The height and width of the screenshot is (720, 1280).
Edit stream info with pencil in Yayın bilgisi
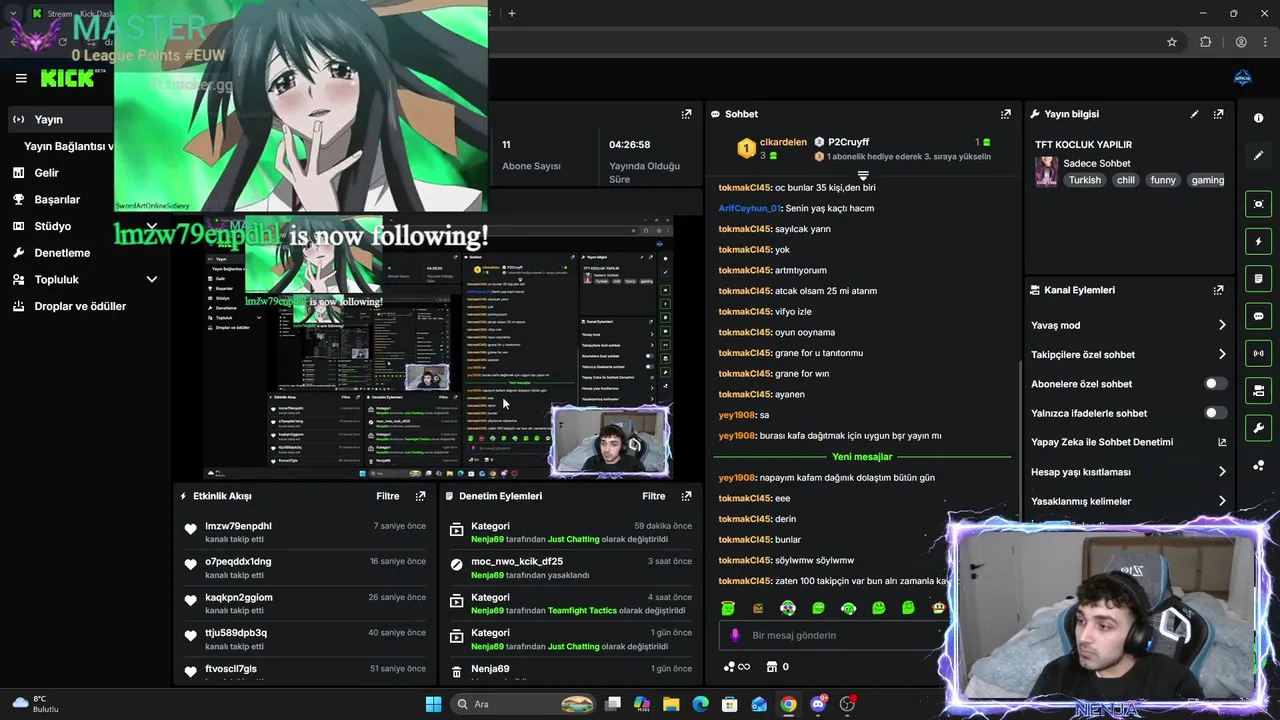pyautogui.click(x=1194, y=114)
